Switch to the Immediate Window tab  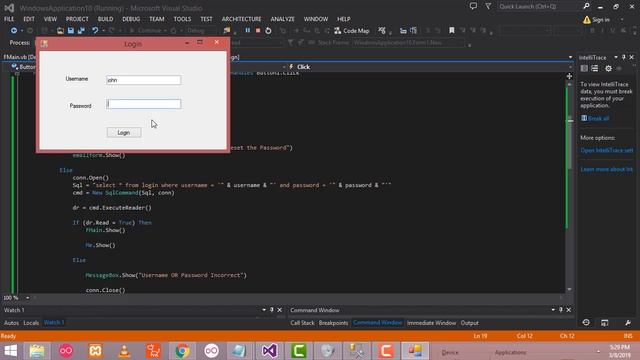431,323
